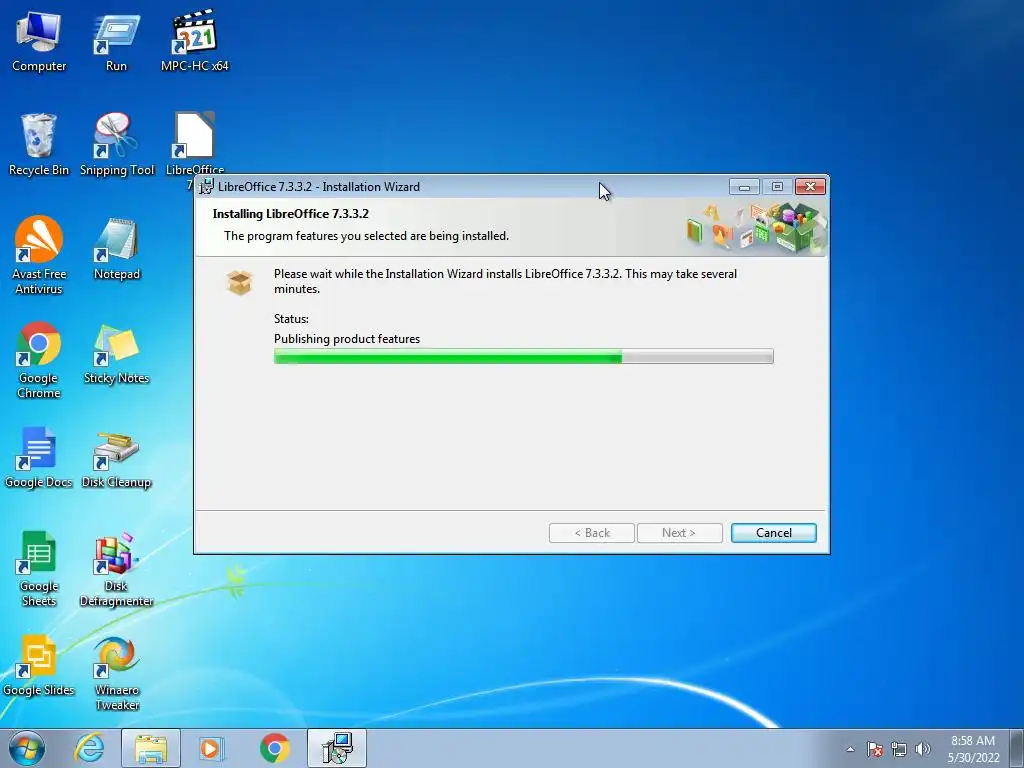The width and height of the screenshot is (1024, 768).
Task: Open the Computer desktop icon
Action: click(x=39, y=42)
